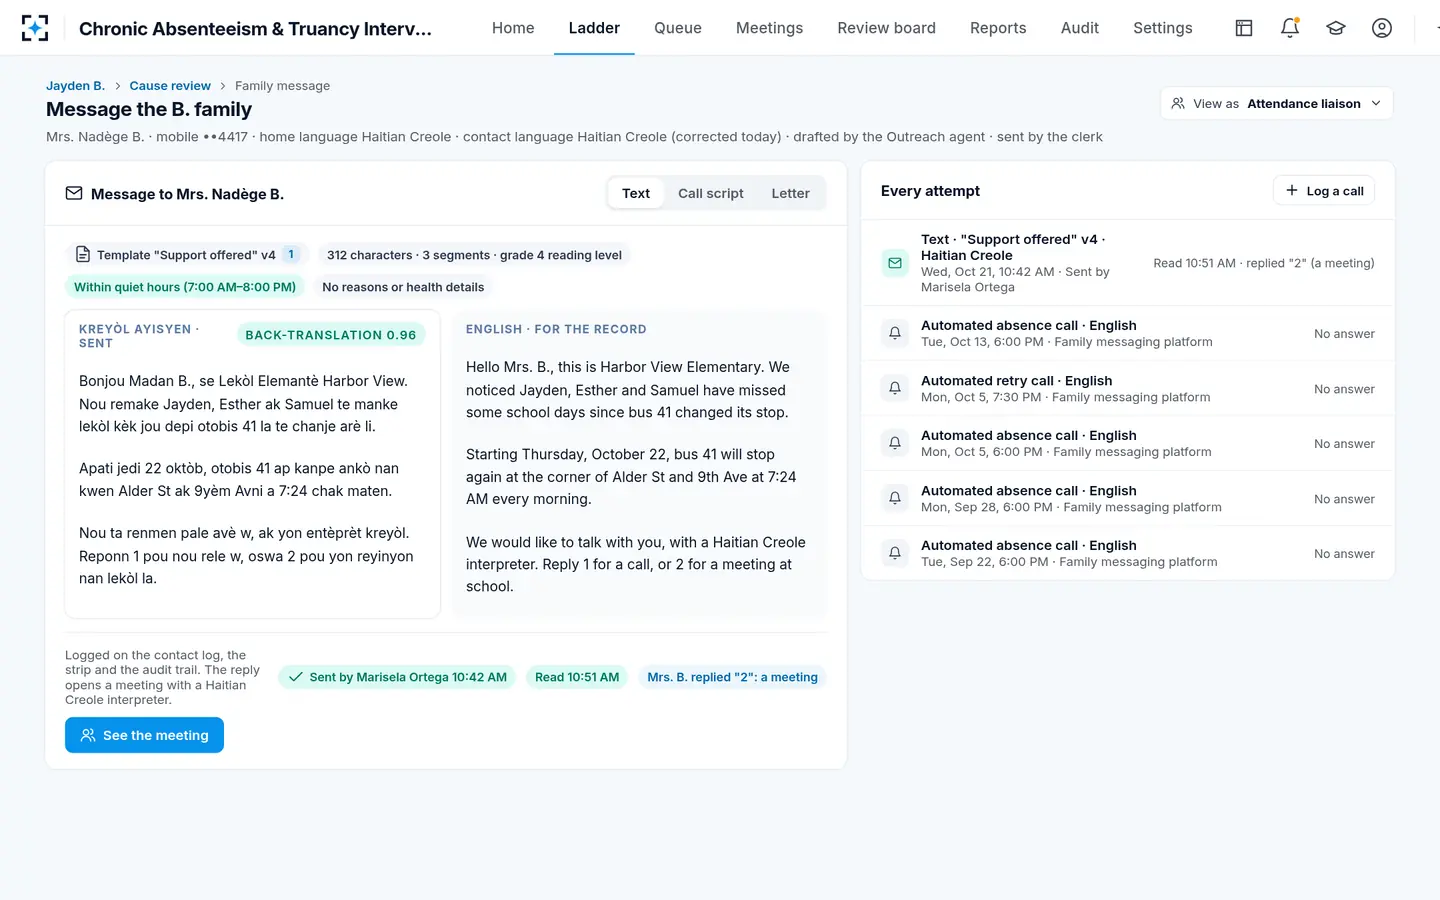Switch to the Call script format

711,193
